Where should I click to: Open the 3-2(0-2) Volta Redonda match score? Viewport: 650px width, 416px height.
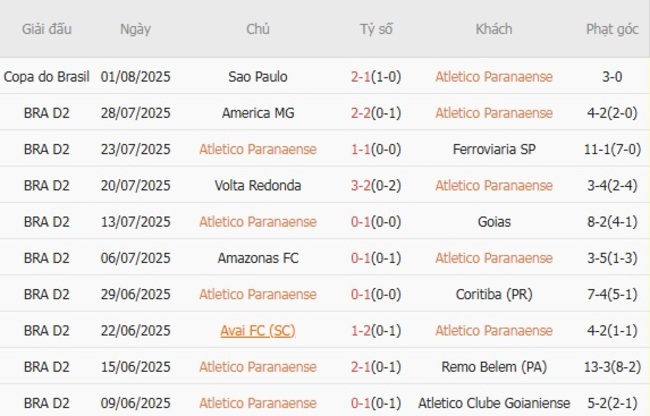point(376,185)
